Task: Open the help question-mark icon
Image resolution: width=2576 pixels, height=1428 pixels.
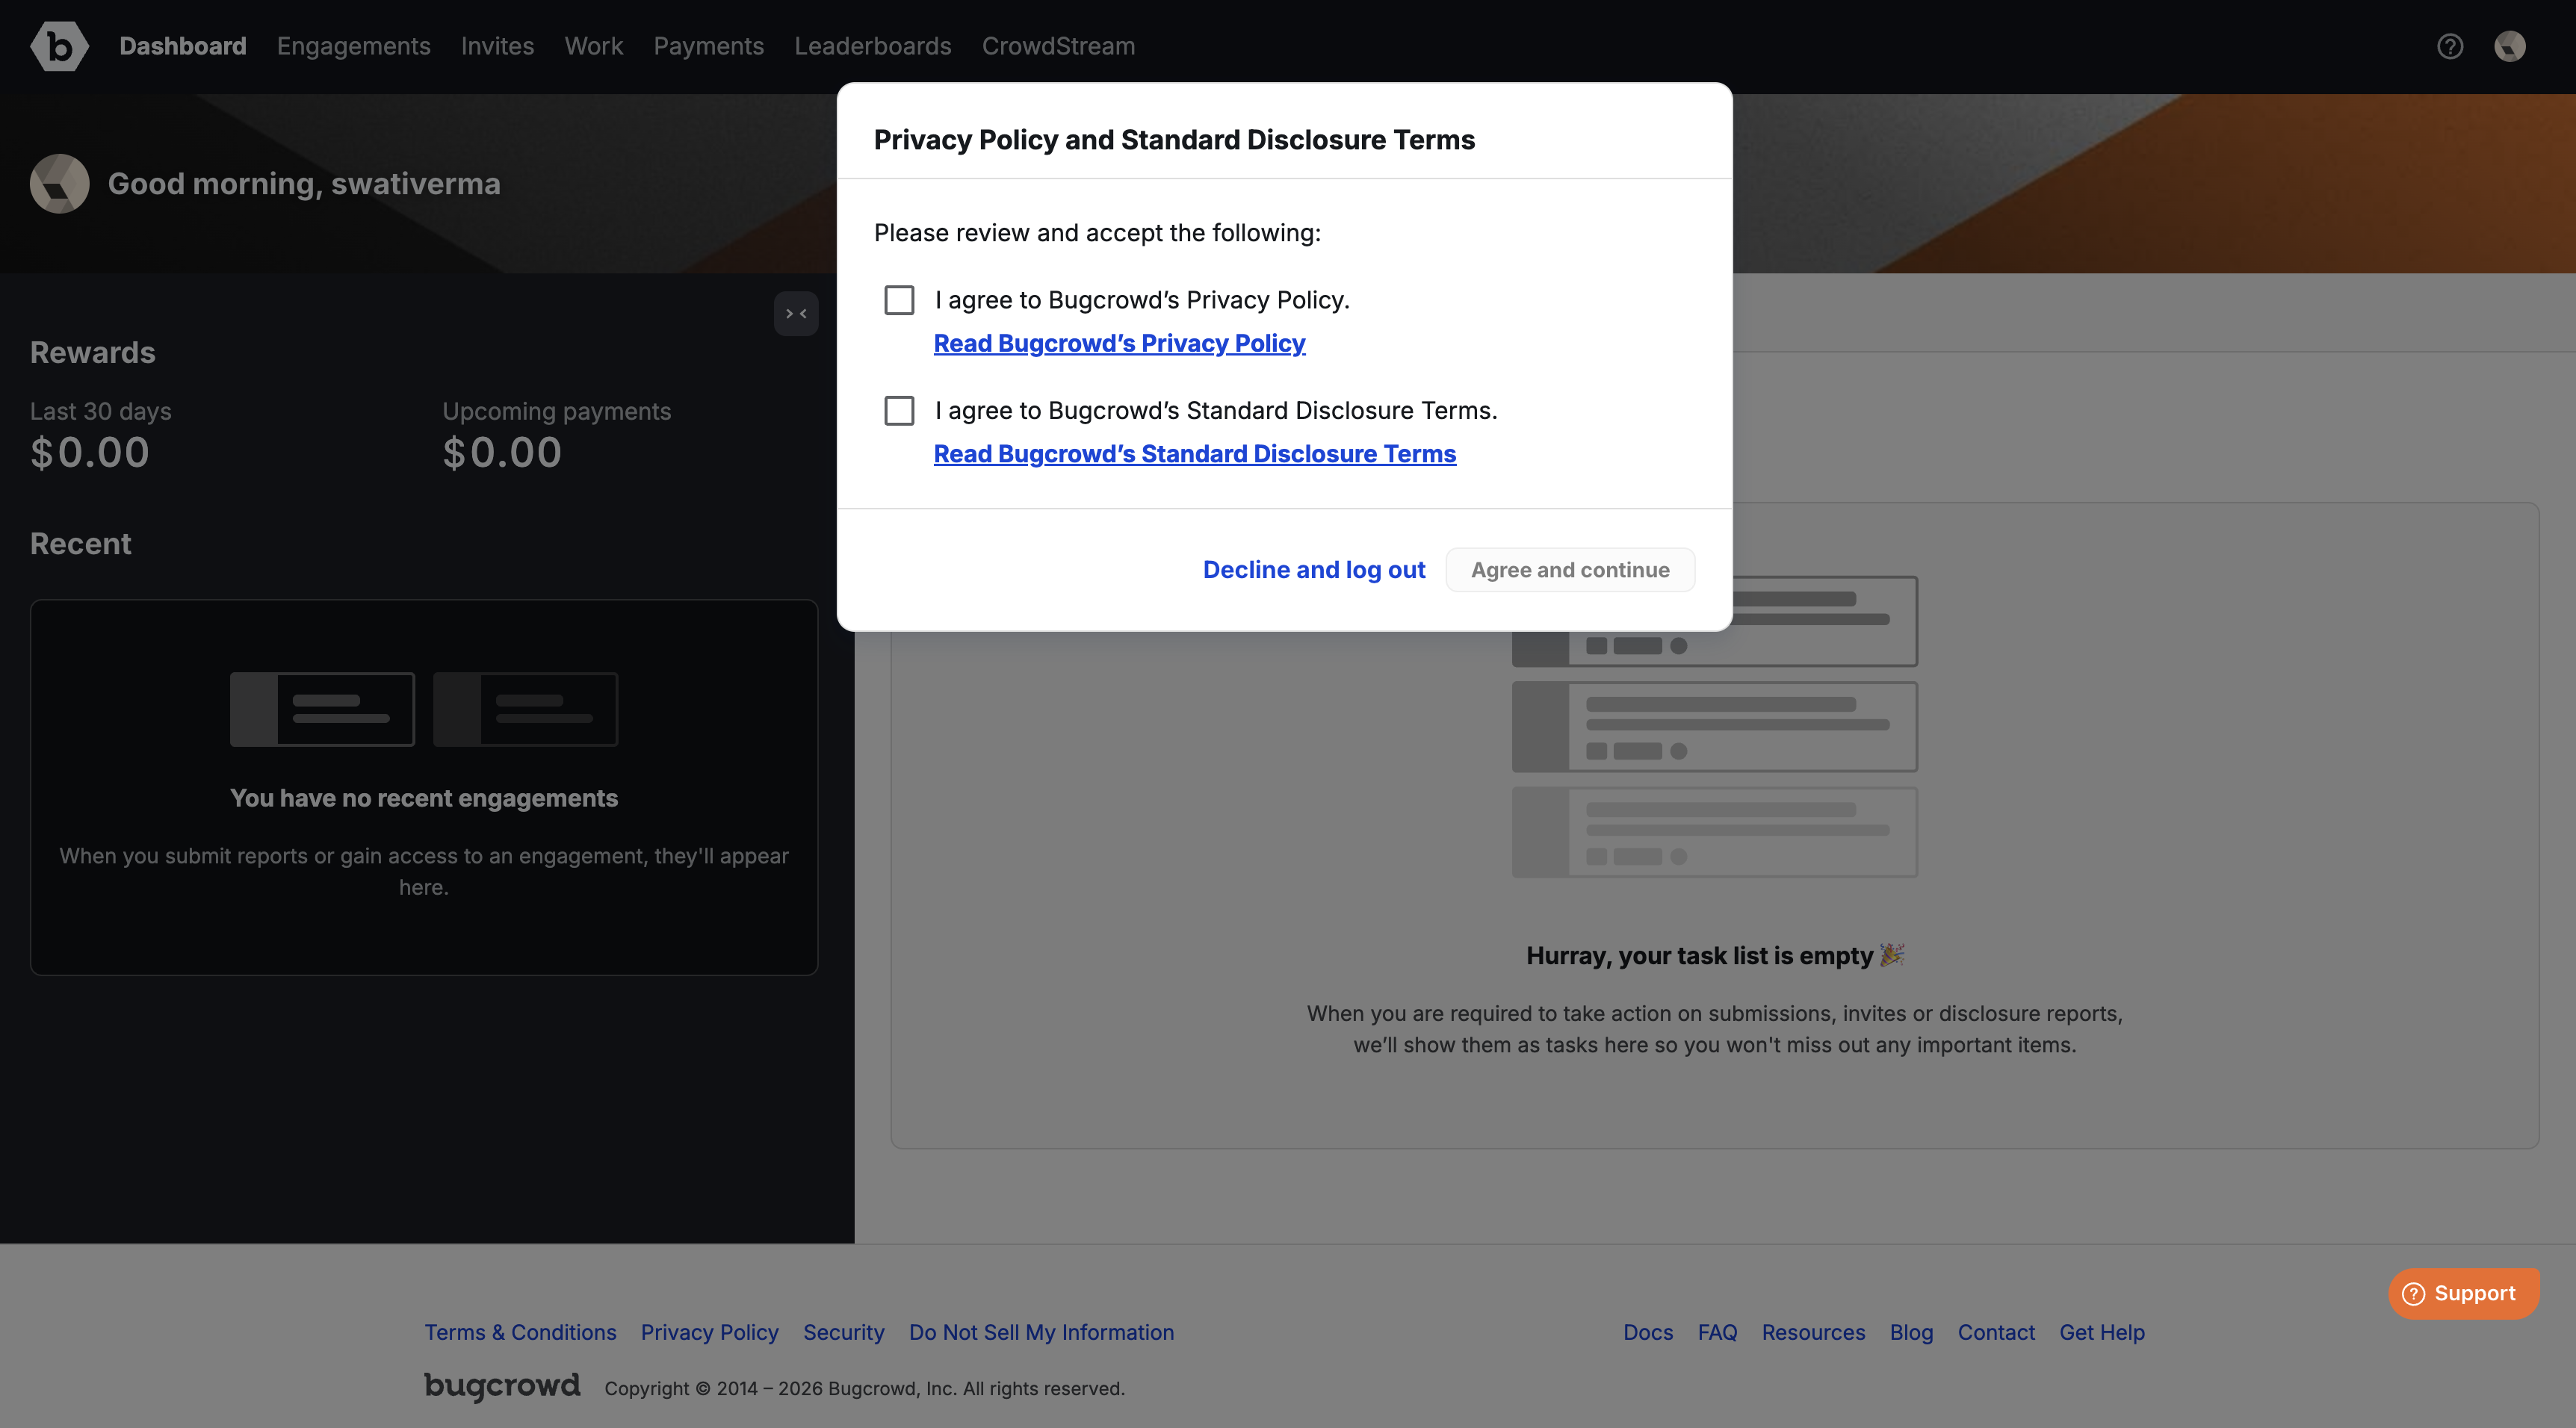Action: pos(2450,46)
